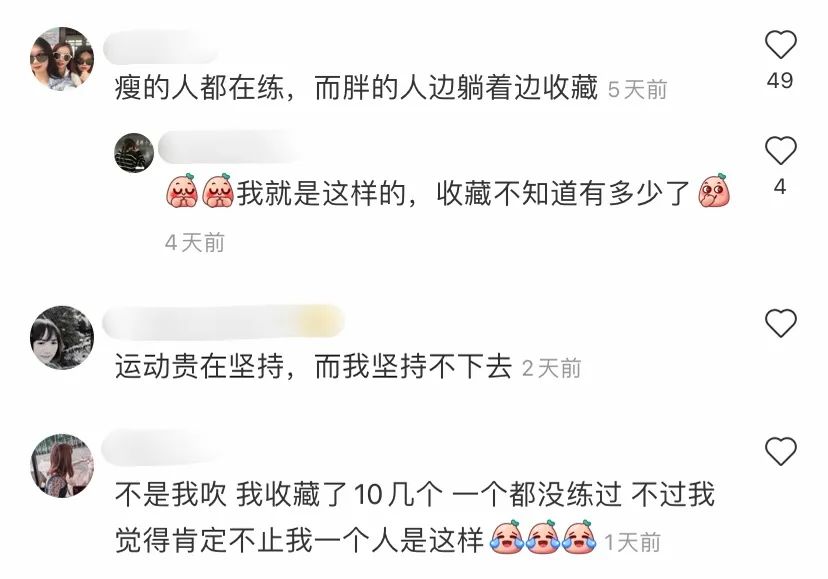This screenshot has width=828, height=579.
Task: Like the reply with 4 likes
Action: [780, 151]
